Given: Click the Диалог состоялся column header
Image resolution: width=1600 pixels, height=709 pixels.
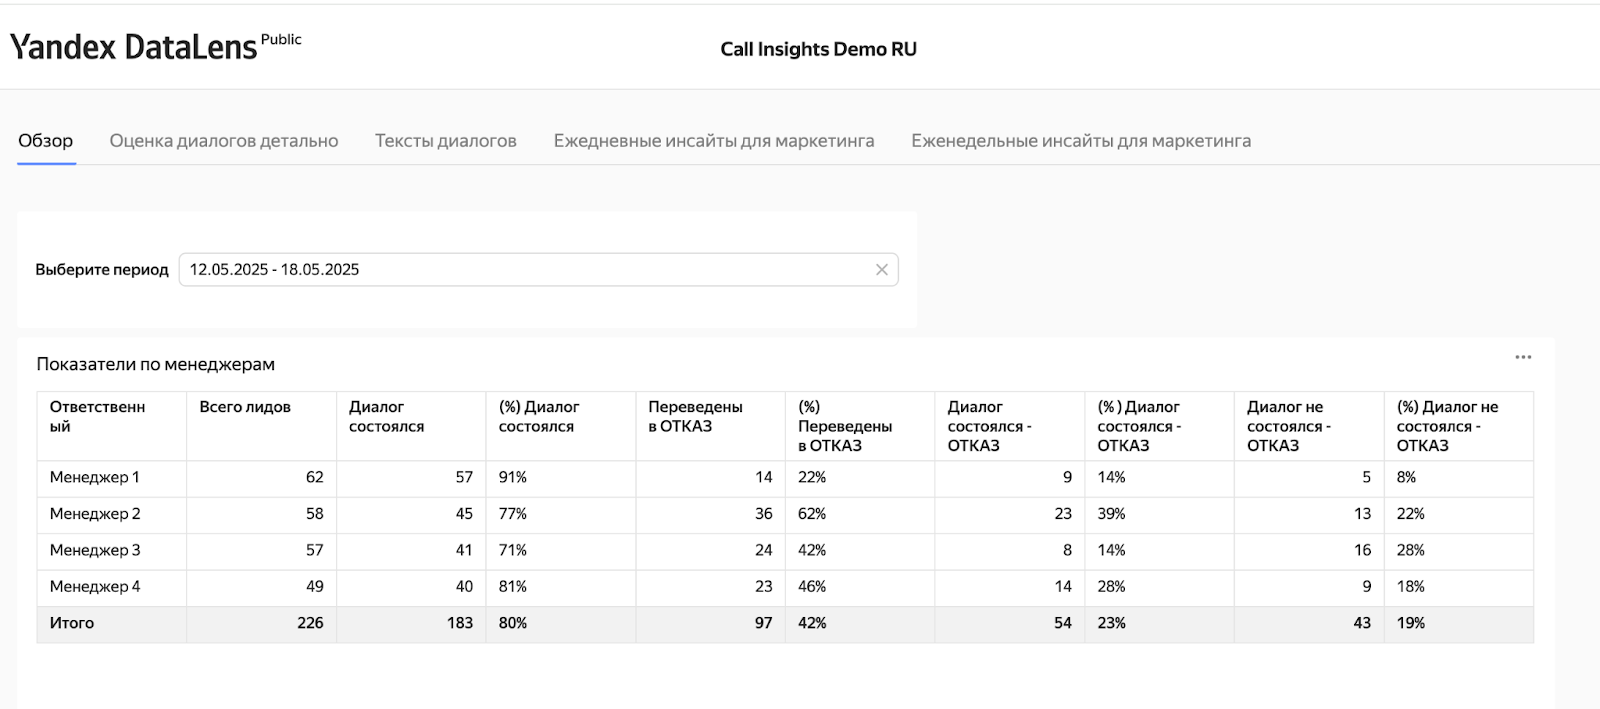Looking at the screenshot, I should [x=386, y=416].
